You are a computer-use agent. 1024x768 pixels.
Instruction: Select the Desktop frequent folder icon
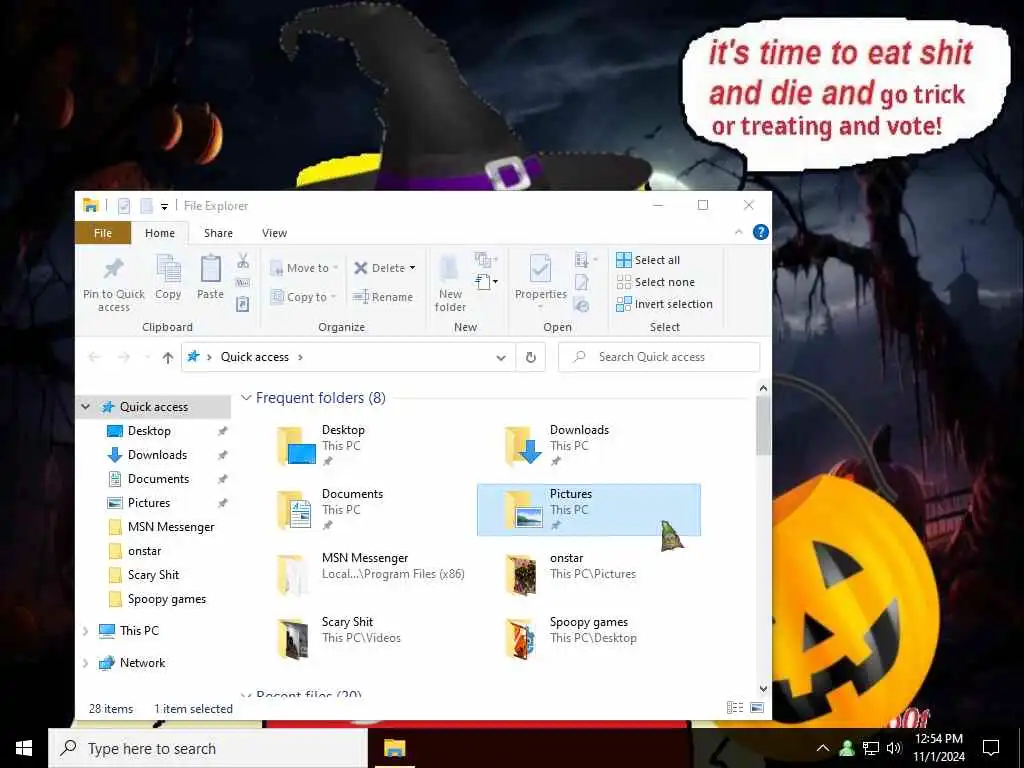click(296, 445)
